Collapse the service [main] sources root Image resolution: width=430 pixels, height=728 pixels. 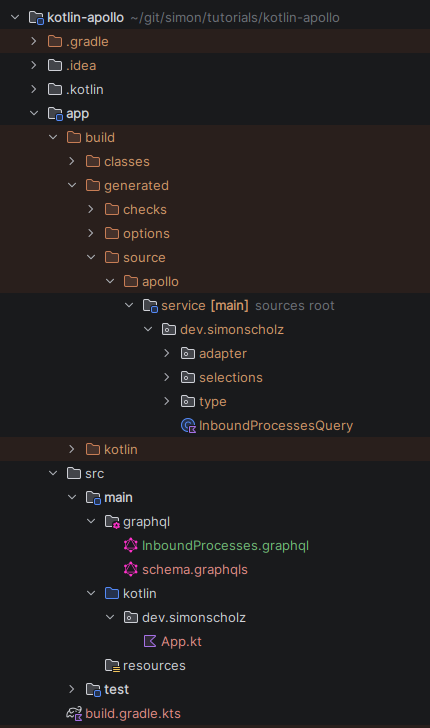129,306
